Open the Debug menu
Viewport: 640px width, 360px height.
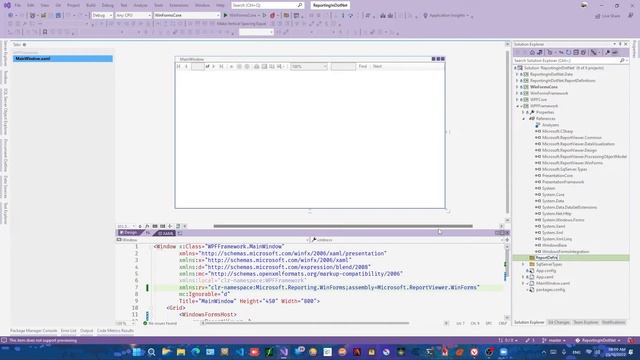[108, 5]
